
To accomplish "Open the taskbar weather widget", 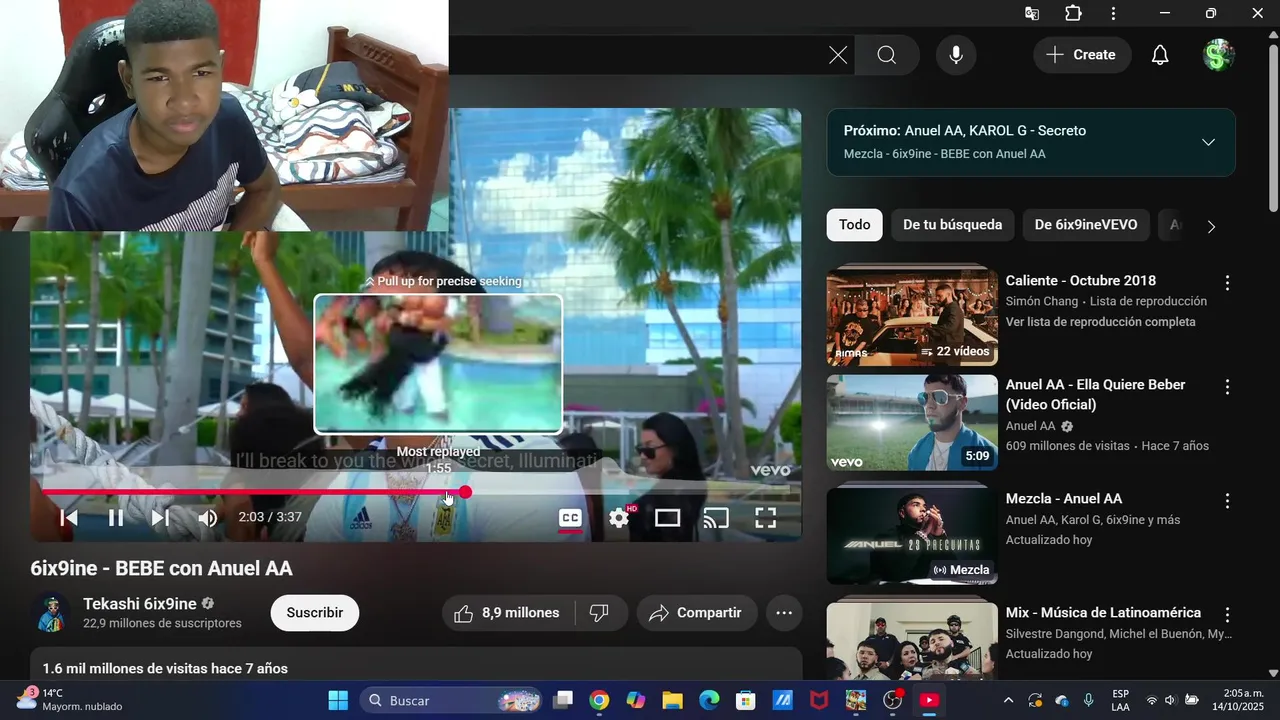I will click(x=70, y=700).
